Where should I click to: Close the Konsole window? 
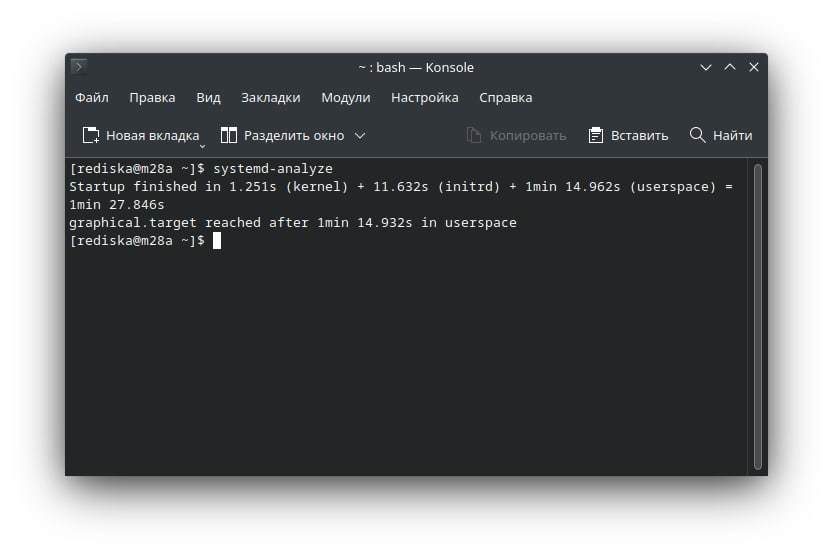tap(754, 67)
